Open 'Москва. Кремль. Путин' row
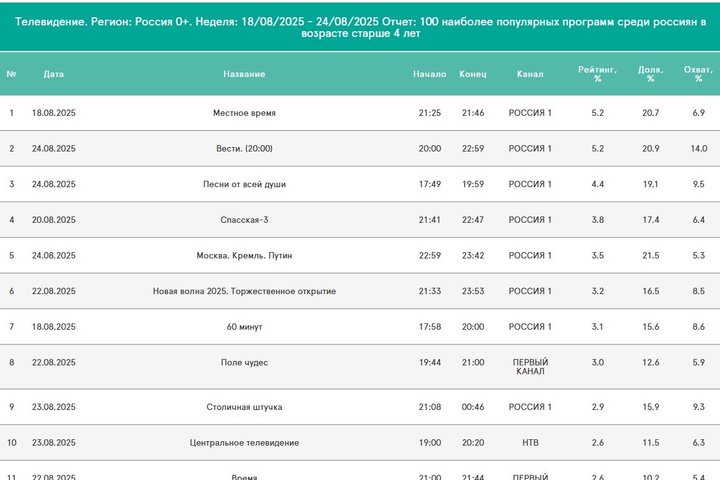The height and width of the screenshot is (480, 720). click(x=244, y=256)
